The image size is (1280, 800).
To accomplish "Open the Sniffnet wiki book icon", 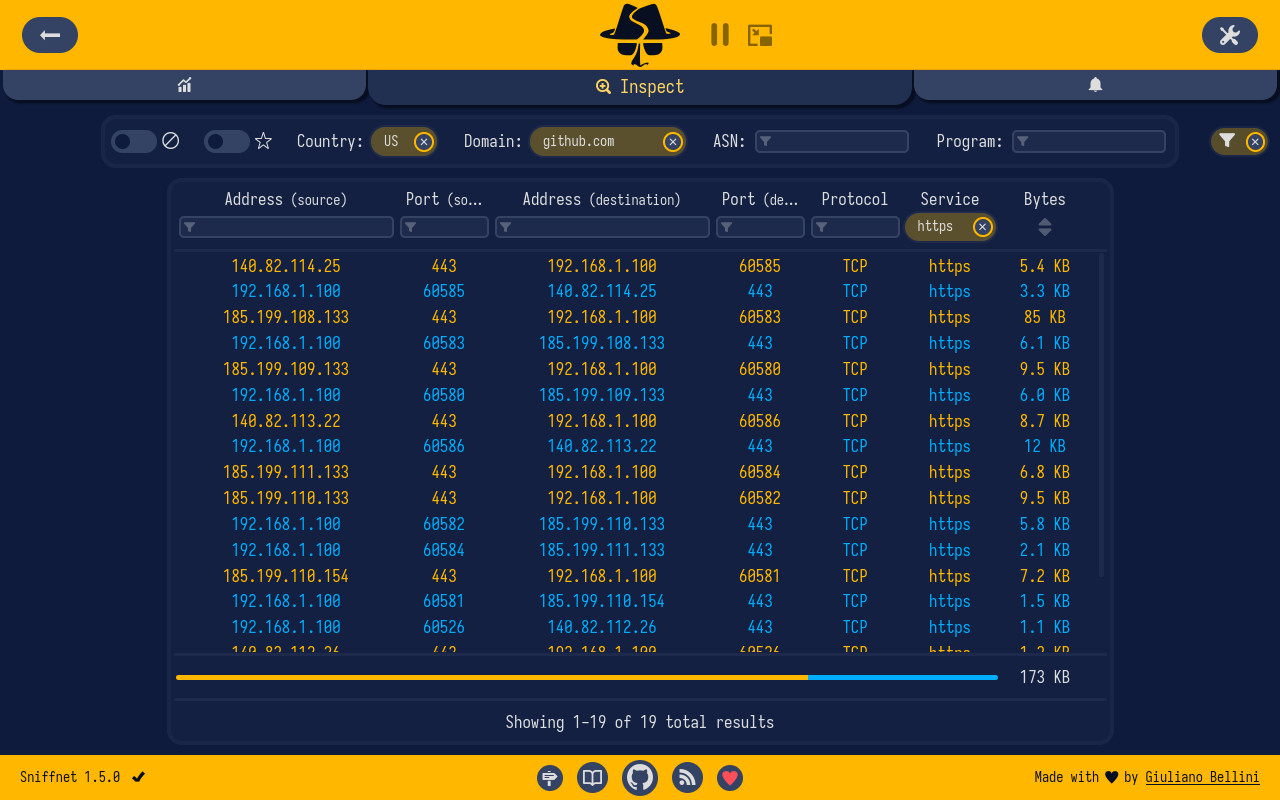I will tap(592, 777).
